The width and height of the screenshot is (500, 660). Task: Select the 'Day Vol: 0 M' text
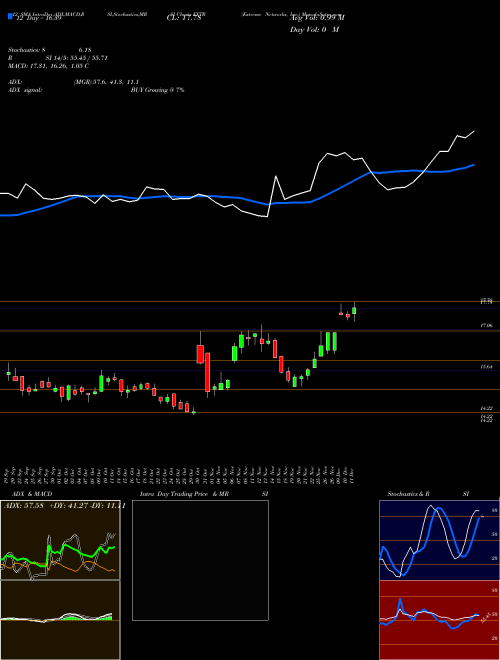pyautogui.click(x=314, y=30)
